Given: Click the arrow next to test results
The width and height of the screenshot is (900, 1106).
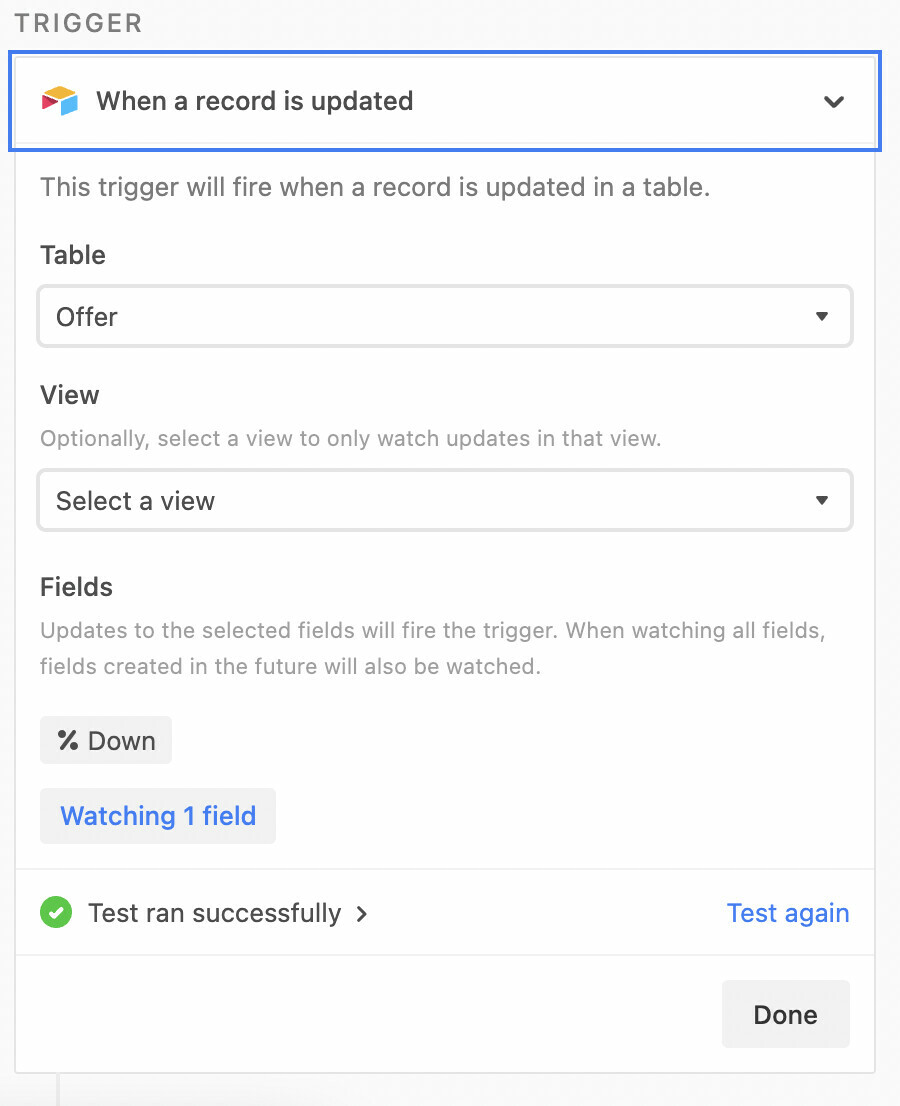Looking at the screenshot, I should click(x=362, y=913).
